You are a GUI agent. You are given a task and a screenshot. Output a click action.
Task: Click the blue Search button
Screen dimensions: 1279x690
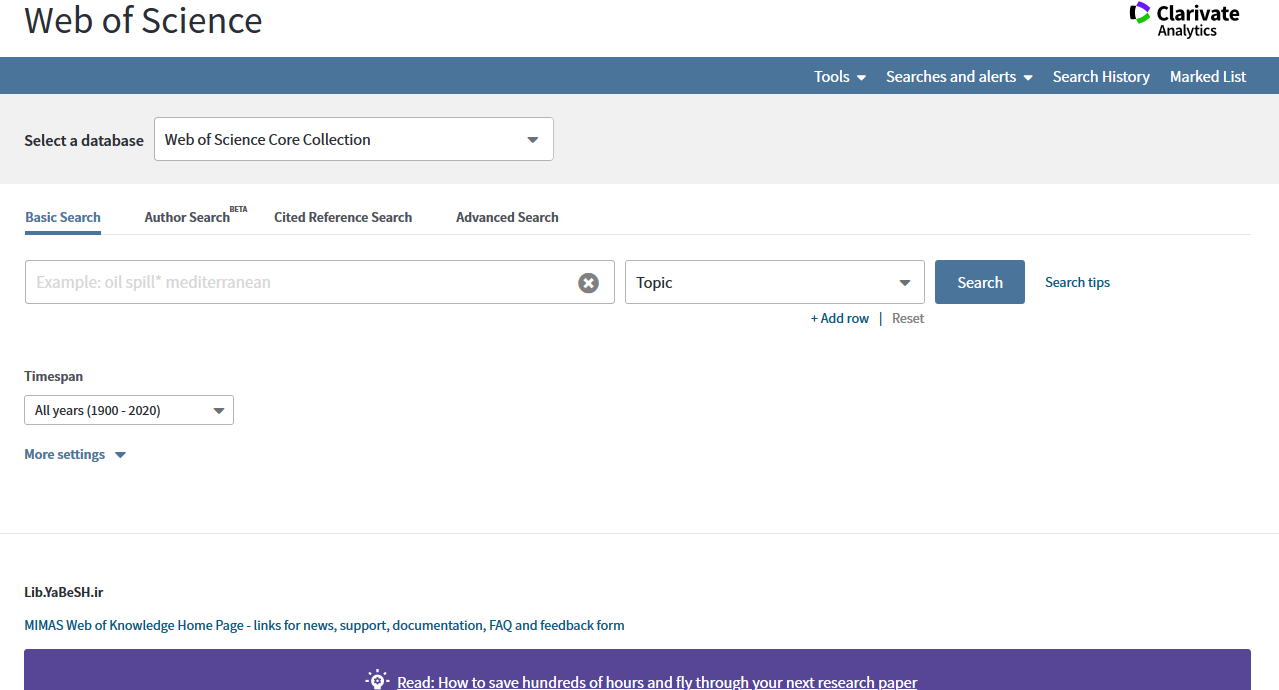pos(980,282)
